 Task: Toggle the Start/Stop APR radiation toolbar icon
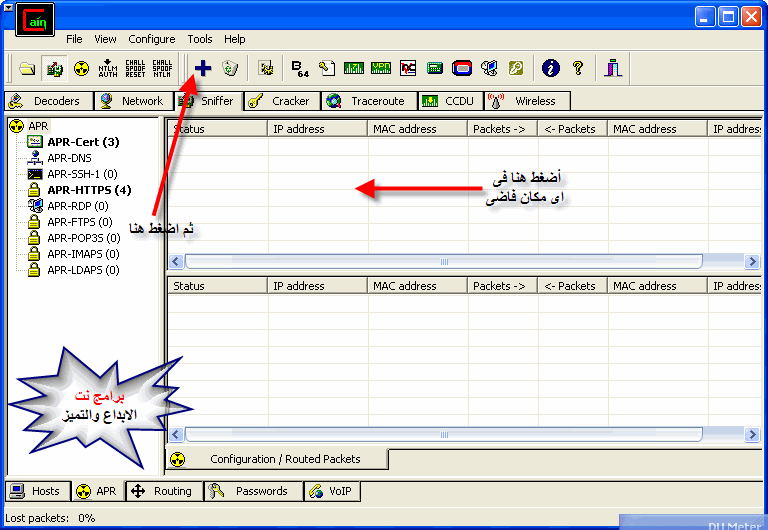pyautogui.click(x=81, y=68)
